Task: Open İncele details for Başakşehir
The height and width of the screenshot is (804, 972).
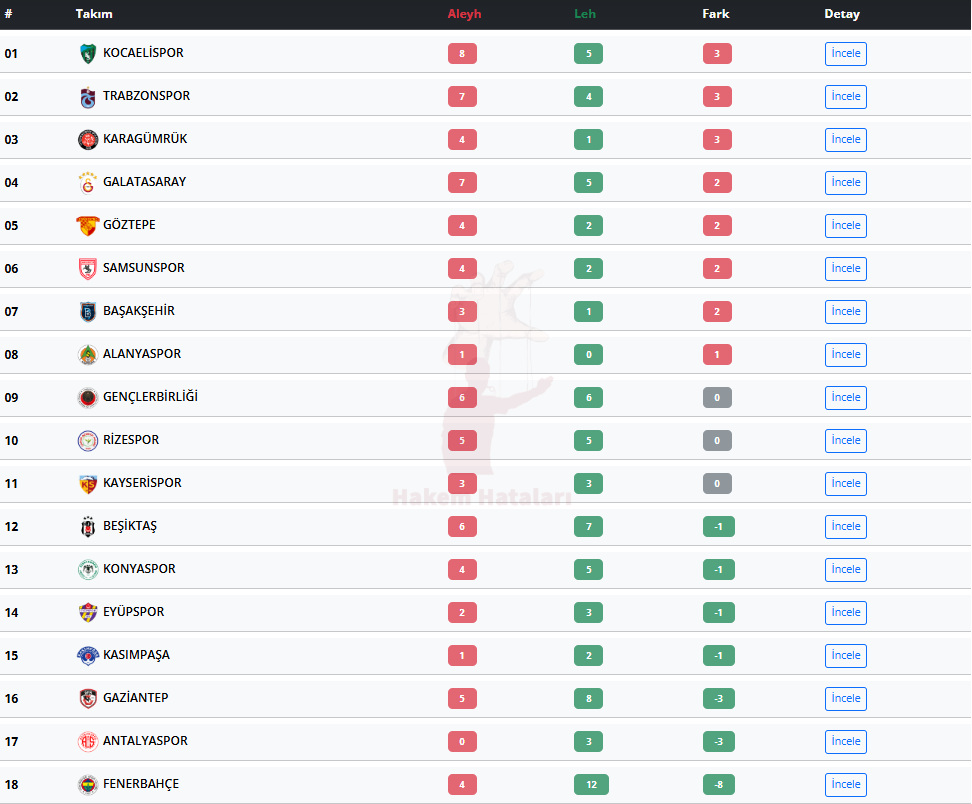Action: point(846,311)
